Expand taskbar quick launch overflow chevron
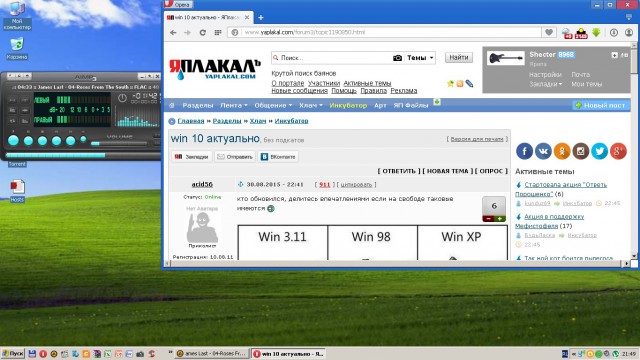Screen dimensions: 640x360 (x=170, y=352)
